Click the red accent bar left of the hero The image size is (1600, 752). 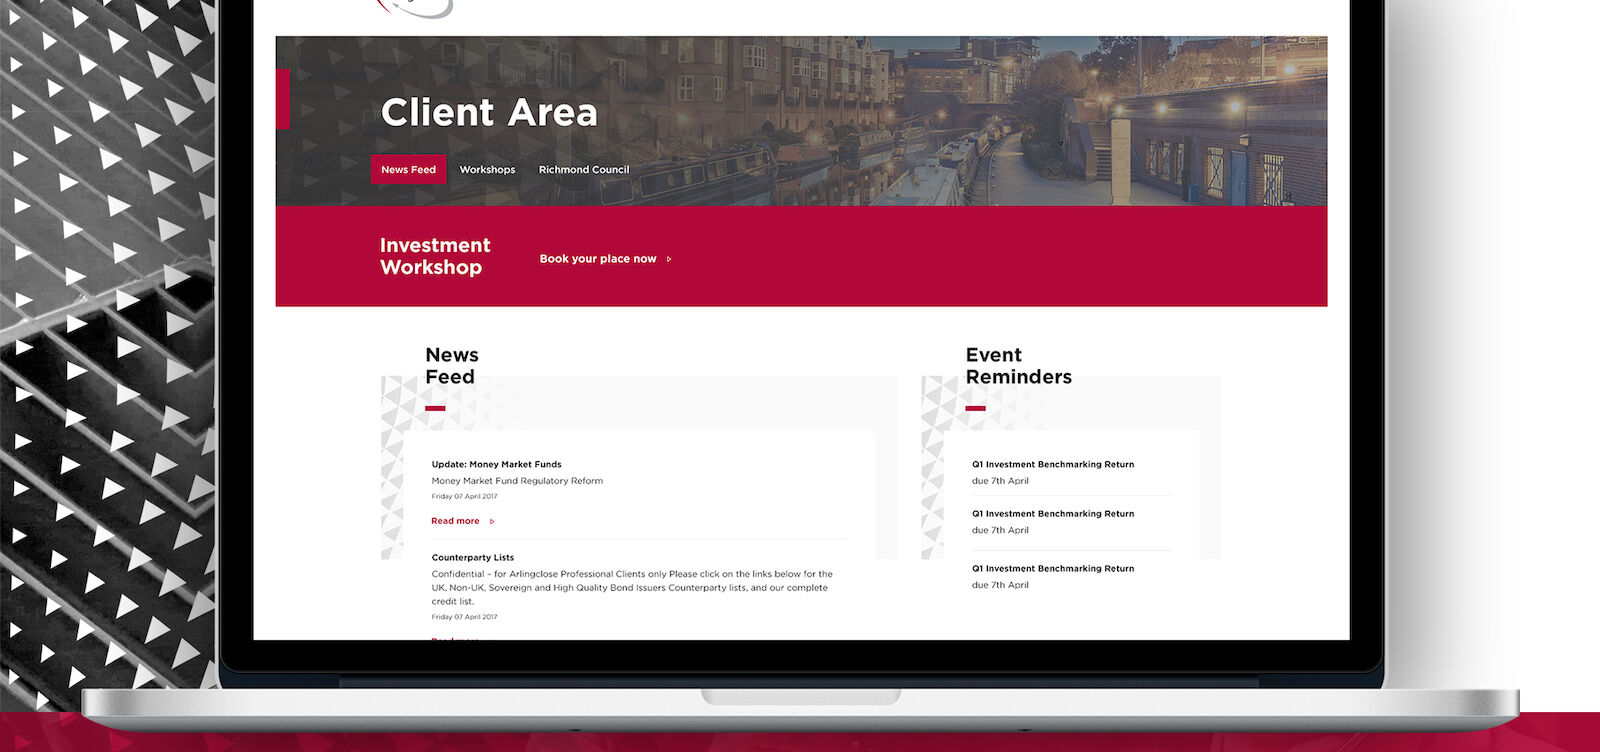point(283,99)
